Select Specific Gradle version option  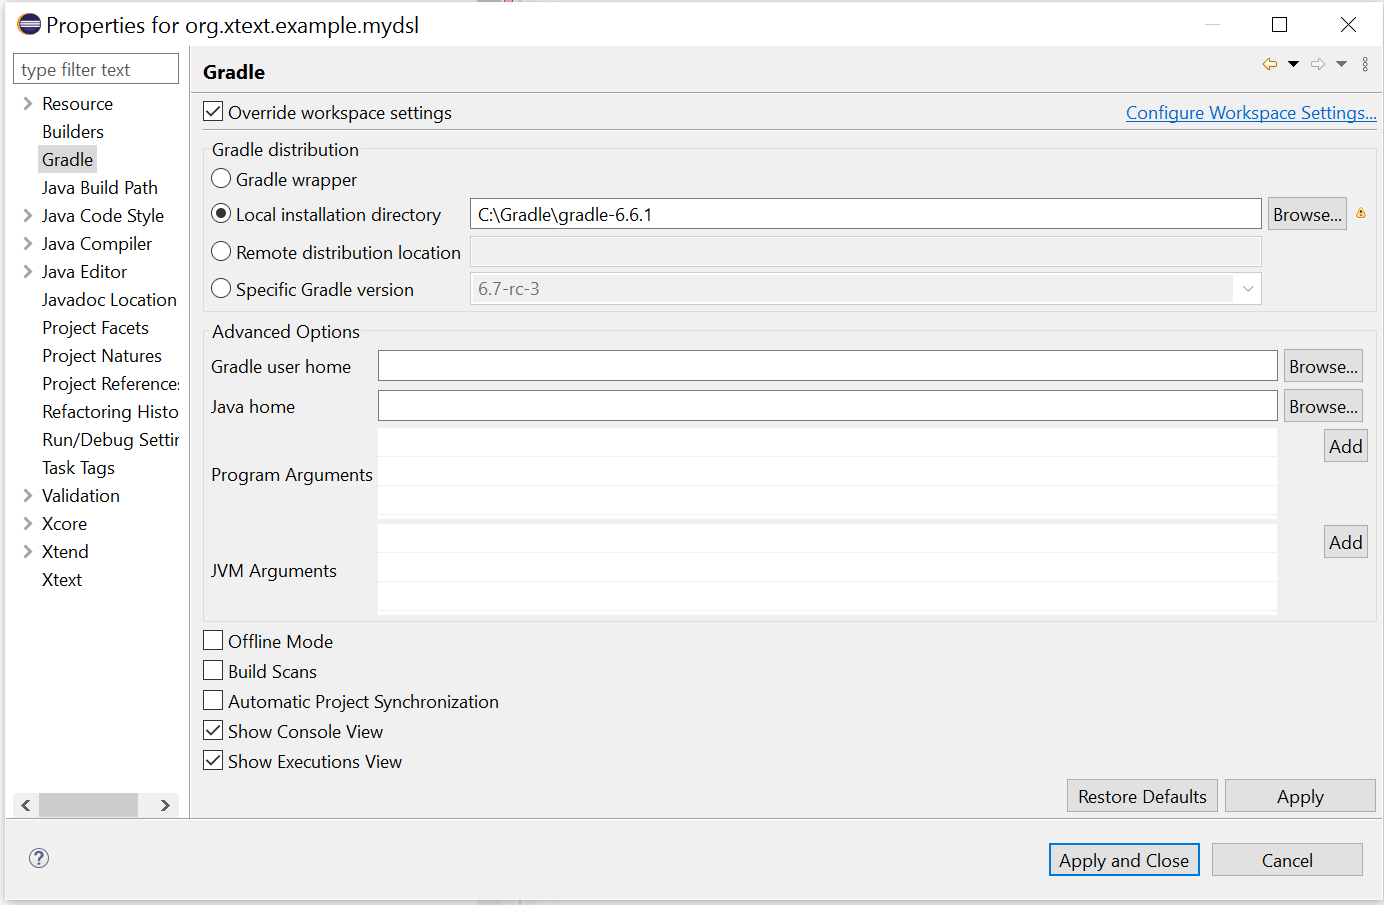(222, 288)
